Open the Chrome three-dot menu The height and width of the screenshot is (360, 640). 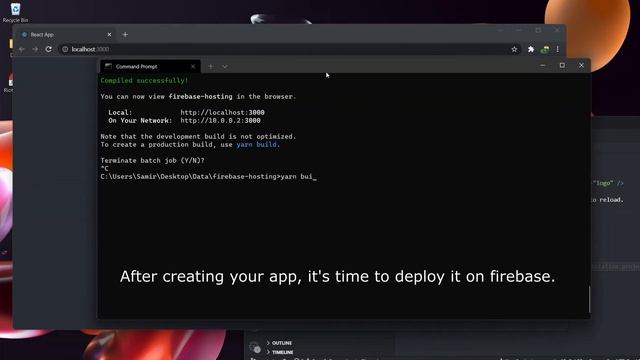point(558,49)
